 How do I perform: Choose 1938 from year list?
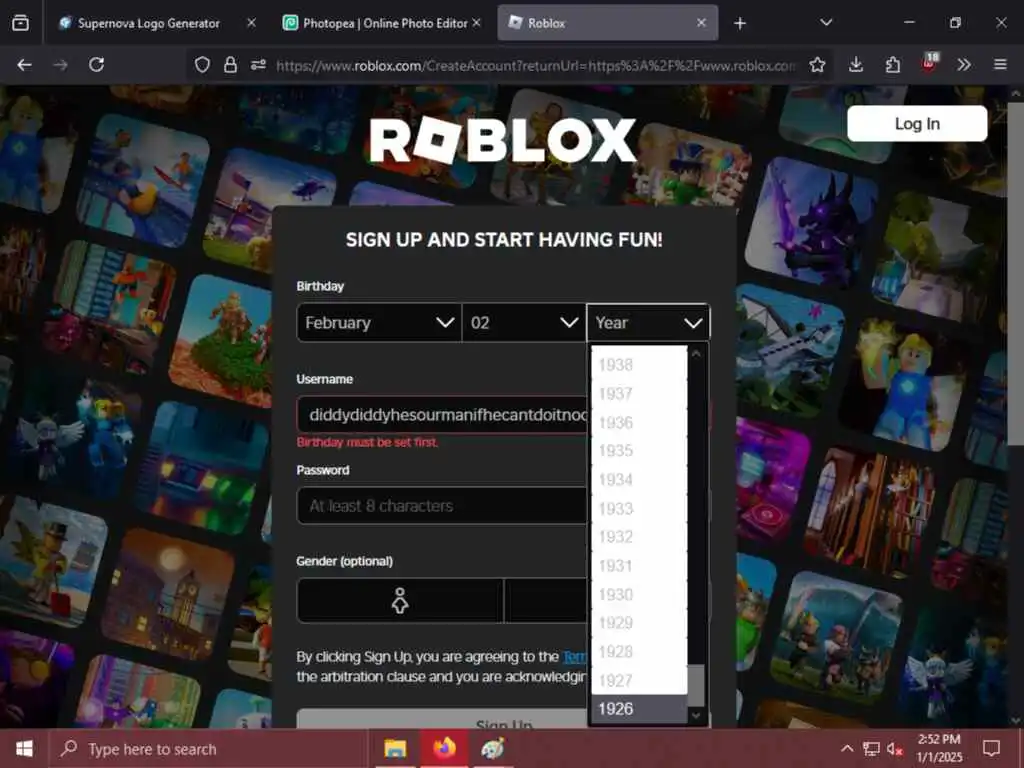639,364
